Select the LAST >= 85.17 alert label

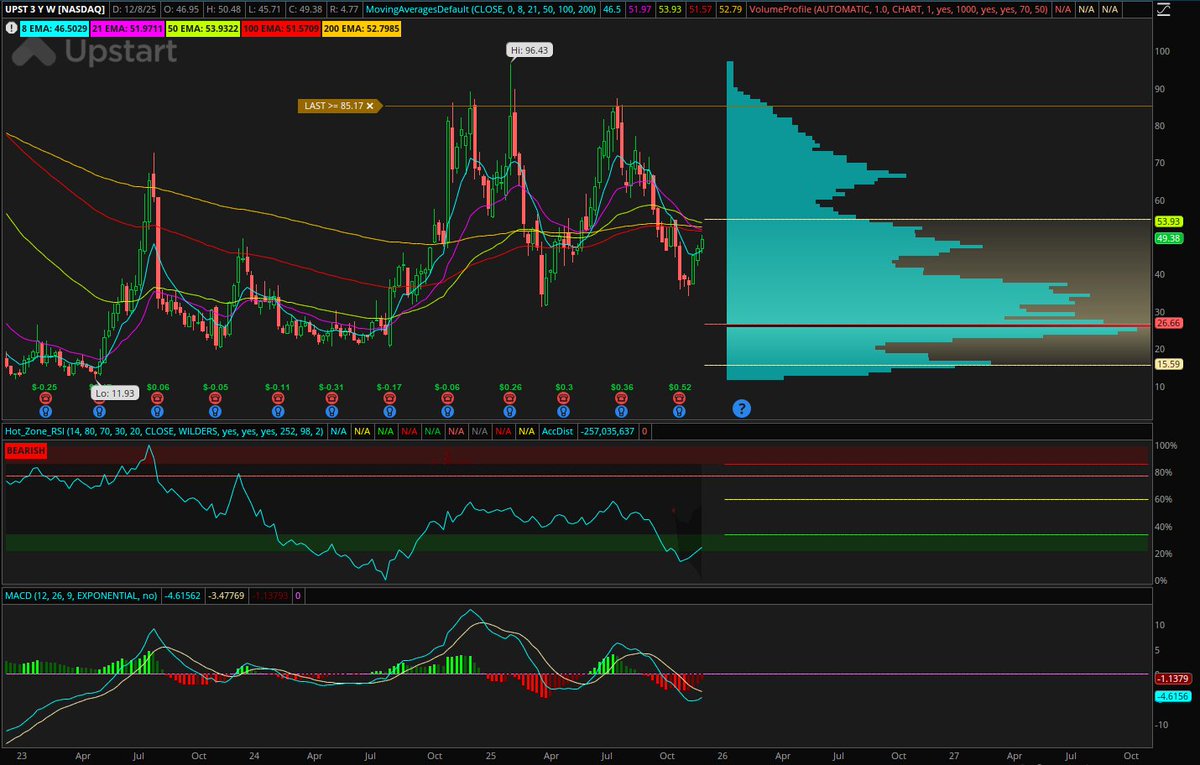(339, 105)
